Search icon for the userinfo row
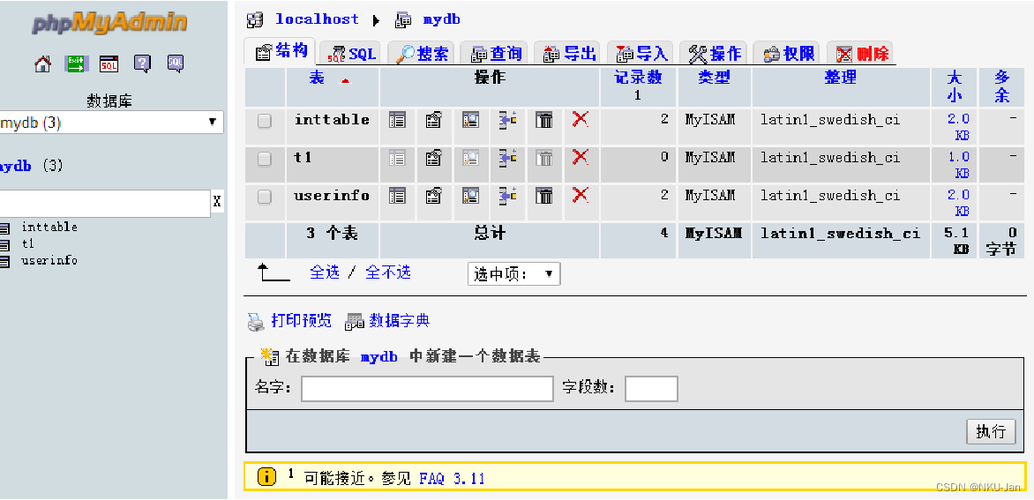This screenshot has width=1034, height=500. tap(470, 195)
